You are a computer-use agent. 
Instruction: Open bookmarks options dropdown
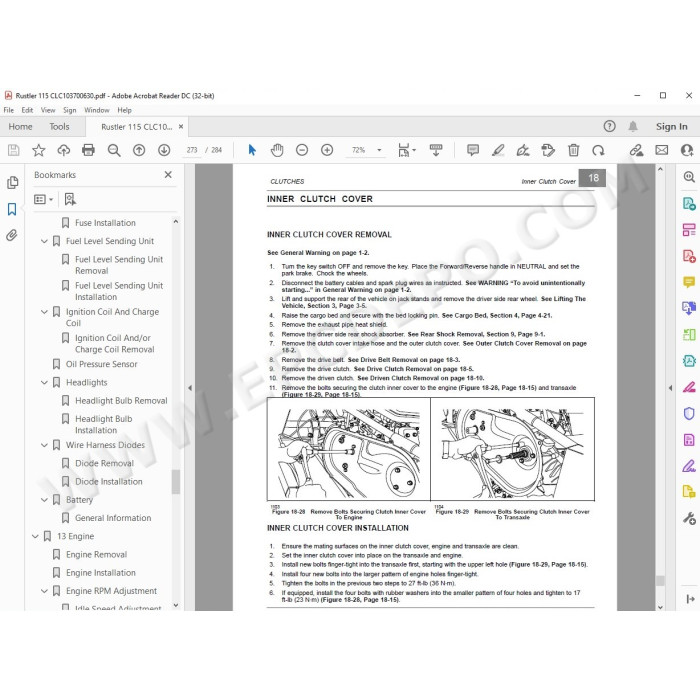pos(44,199)
